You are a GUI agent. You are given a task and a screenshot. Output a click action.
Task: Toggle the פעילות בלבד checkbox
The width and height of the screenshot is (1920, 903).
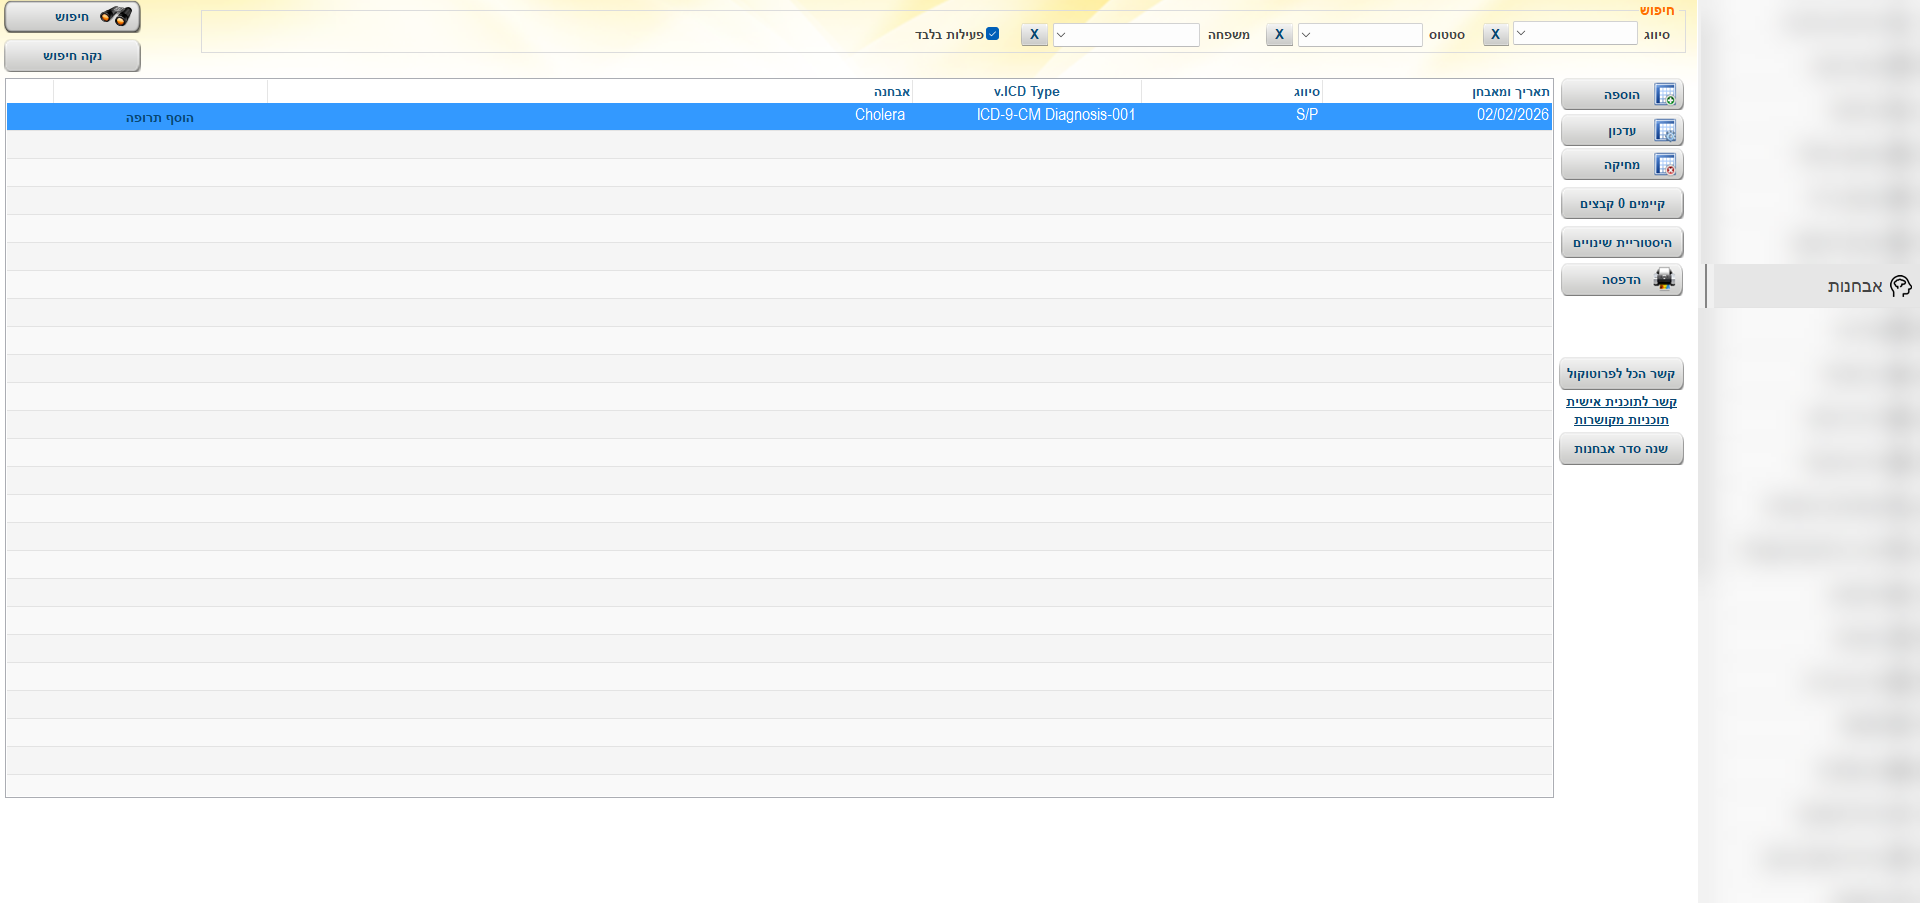992,34
